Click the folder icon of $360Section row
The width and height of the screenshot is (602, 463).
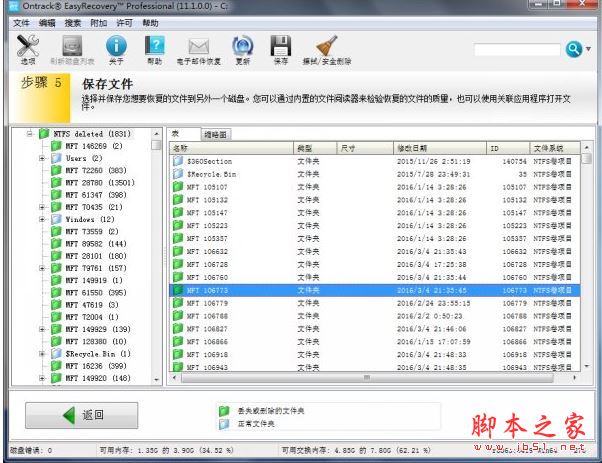coord(178,161)
